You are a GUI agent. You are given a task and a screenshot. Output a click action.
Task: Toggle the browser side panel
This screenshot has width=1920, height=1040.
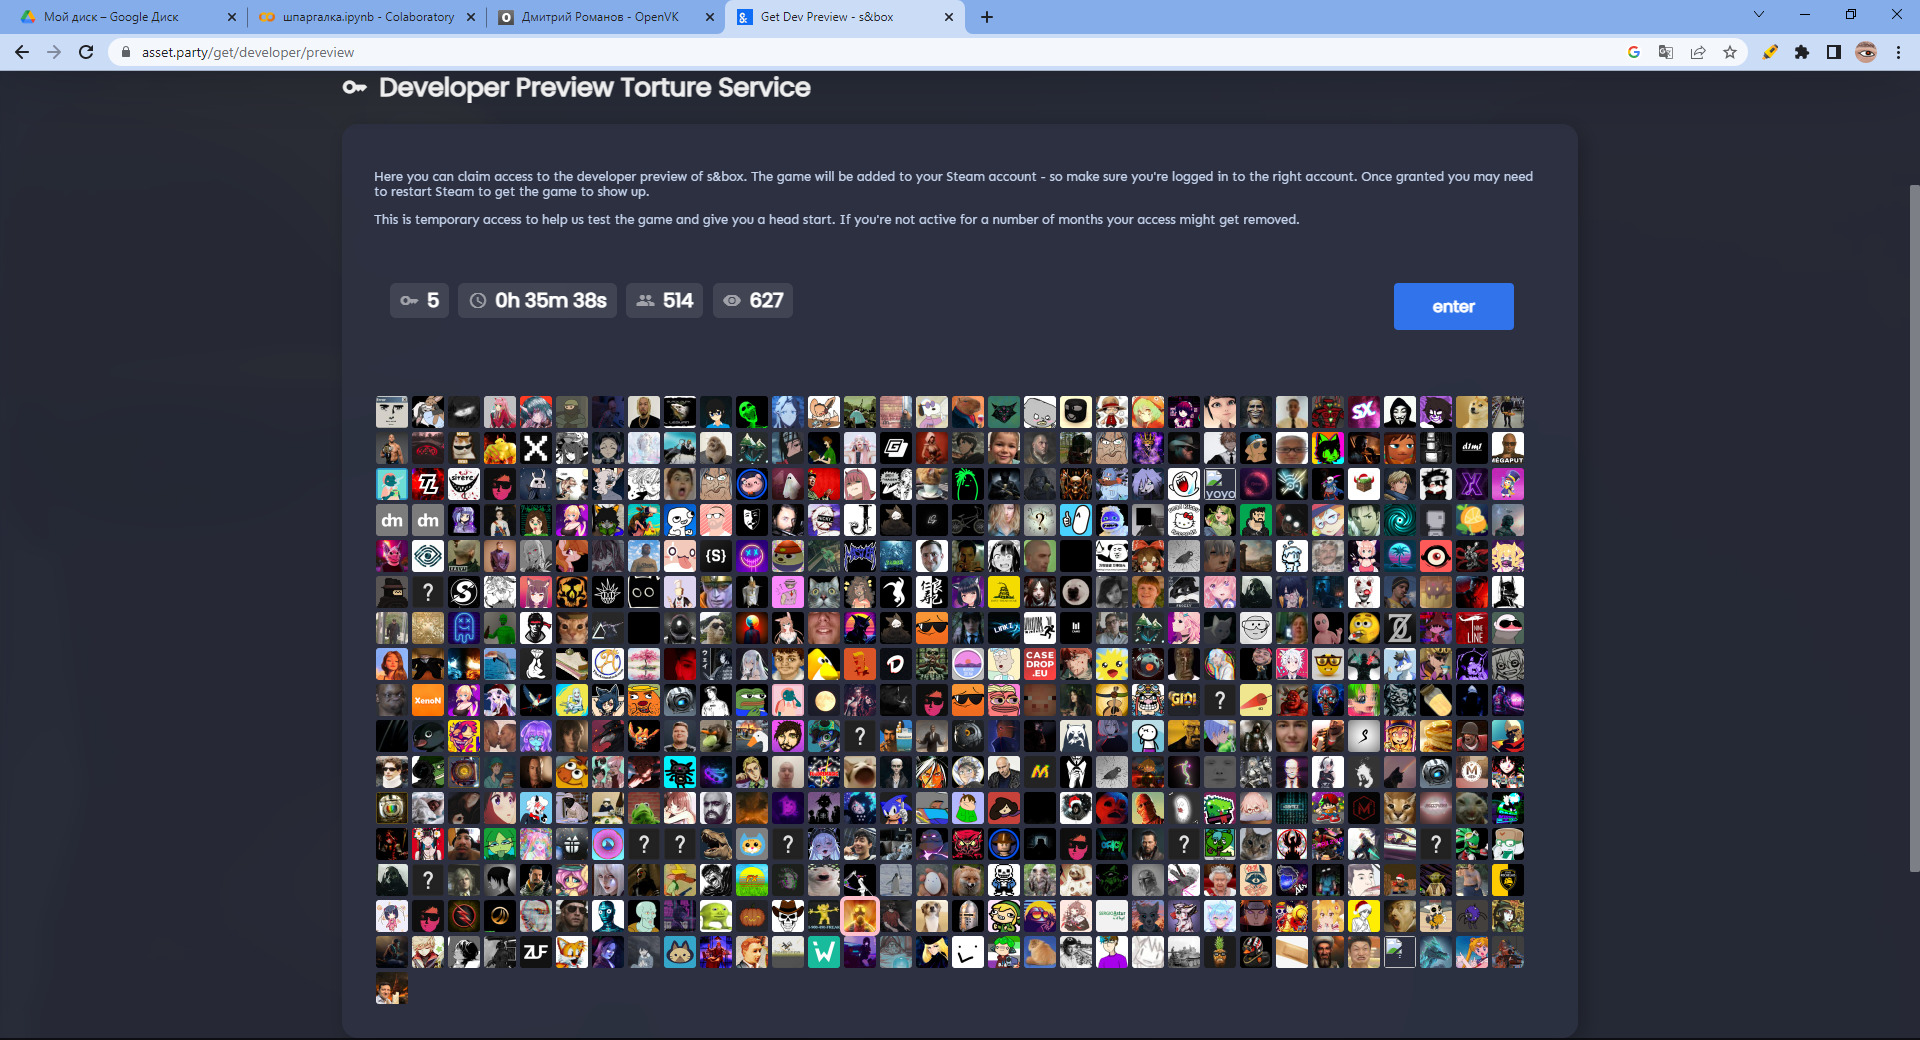(1834, 52)
